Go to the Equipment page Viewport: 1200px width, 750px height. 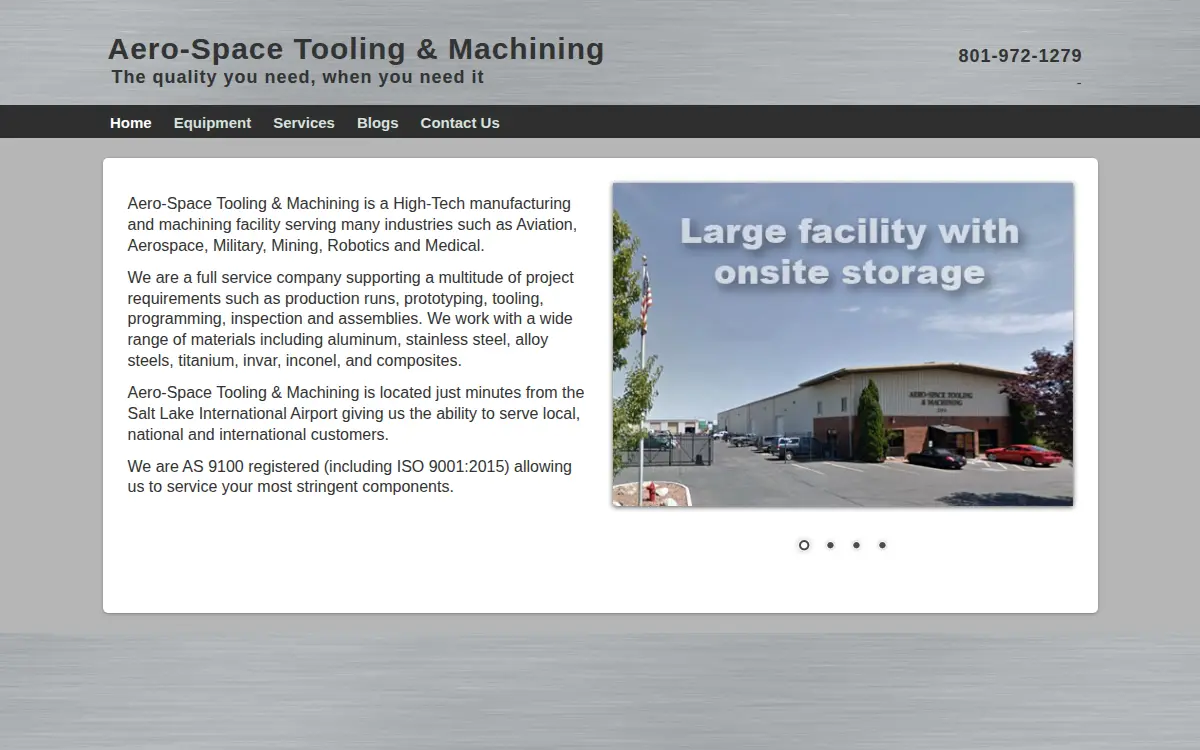tap(212, 123)
